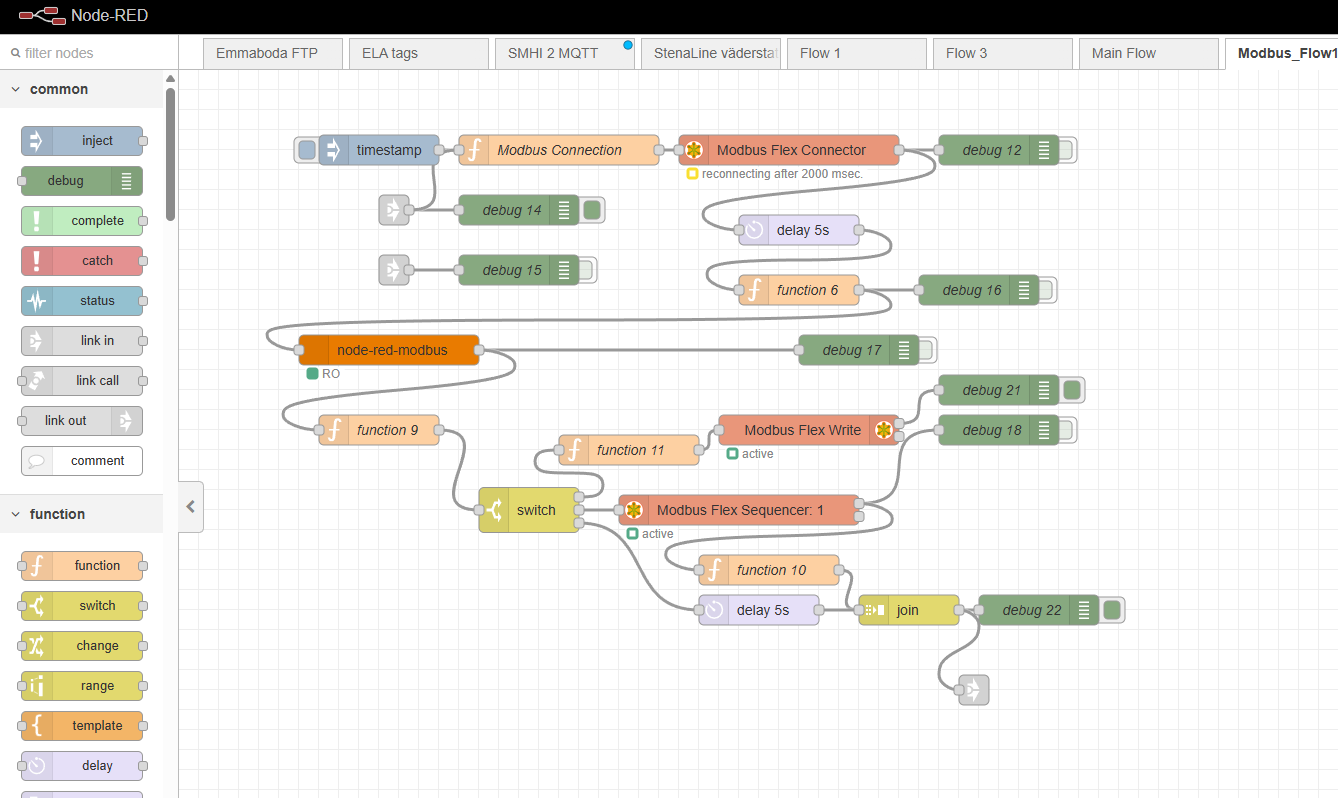Pick the status node in palette
The image size is (1338, 798).
82,301
